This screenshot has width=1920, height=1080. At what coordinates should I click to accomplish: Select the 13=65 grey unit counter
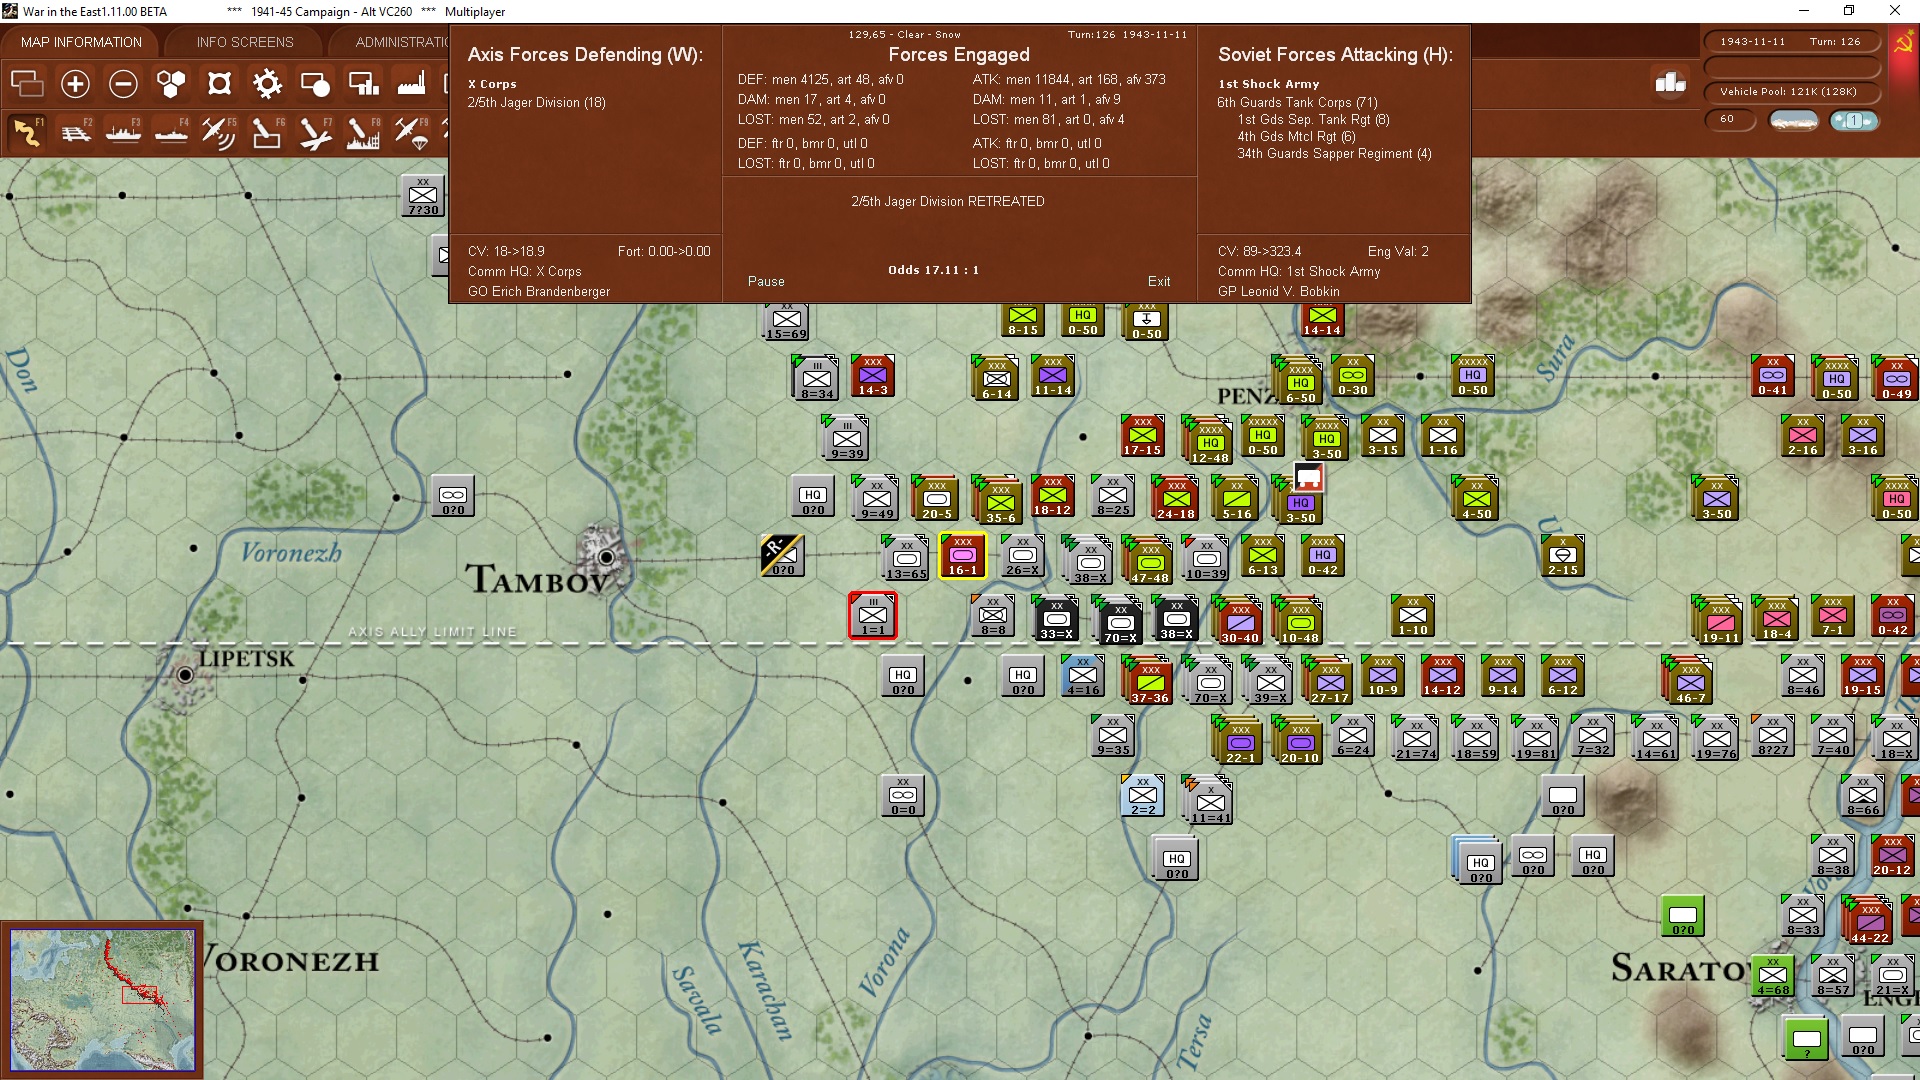pos(905,558)
